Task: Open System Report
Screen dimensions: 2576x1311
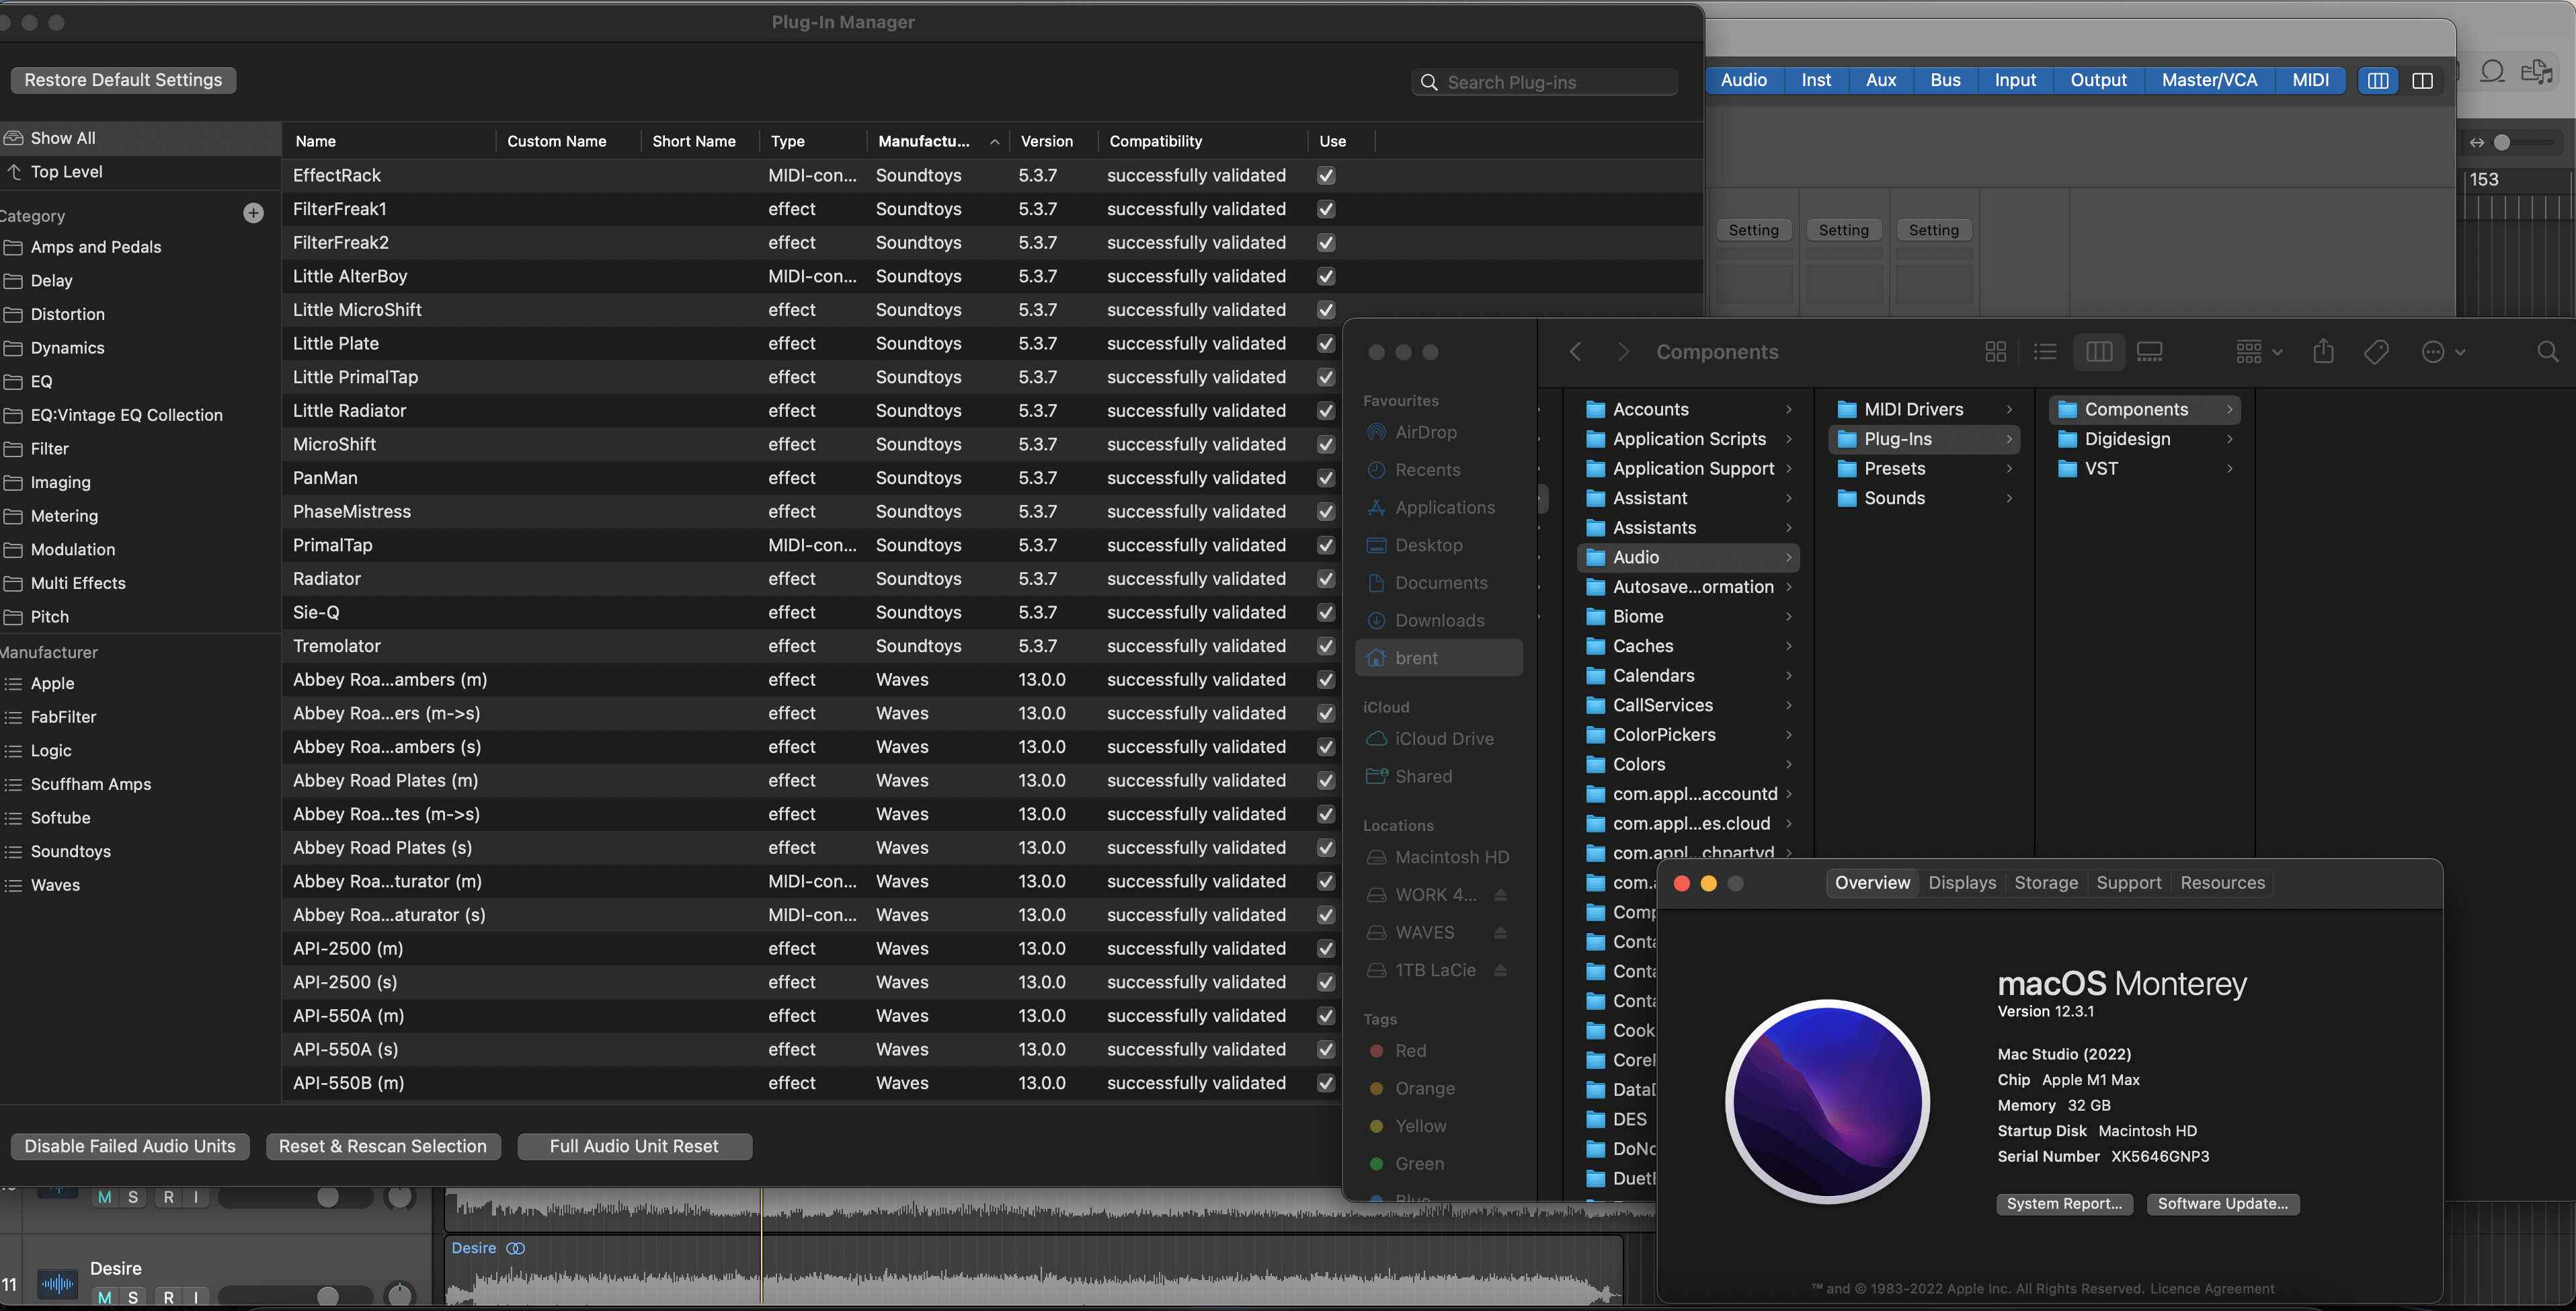Action: click(2064, 1204)
